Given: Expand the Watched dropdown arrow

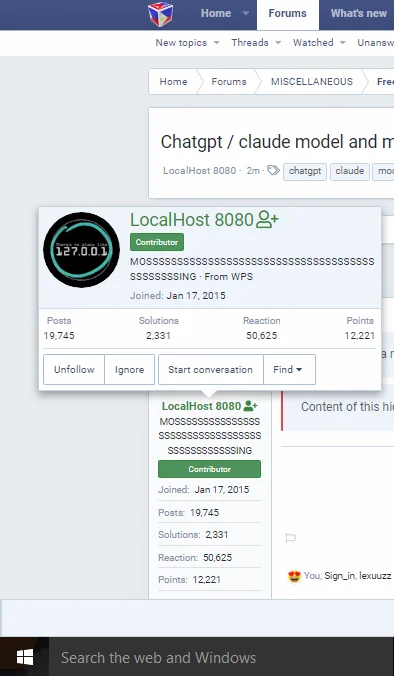Looking at the screenshot, I should 343,43.
